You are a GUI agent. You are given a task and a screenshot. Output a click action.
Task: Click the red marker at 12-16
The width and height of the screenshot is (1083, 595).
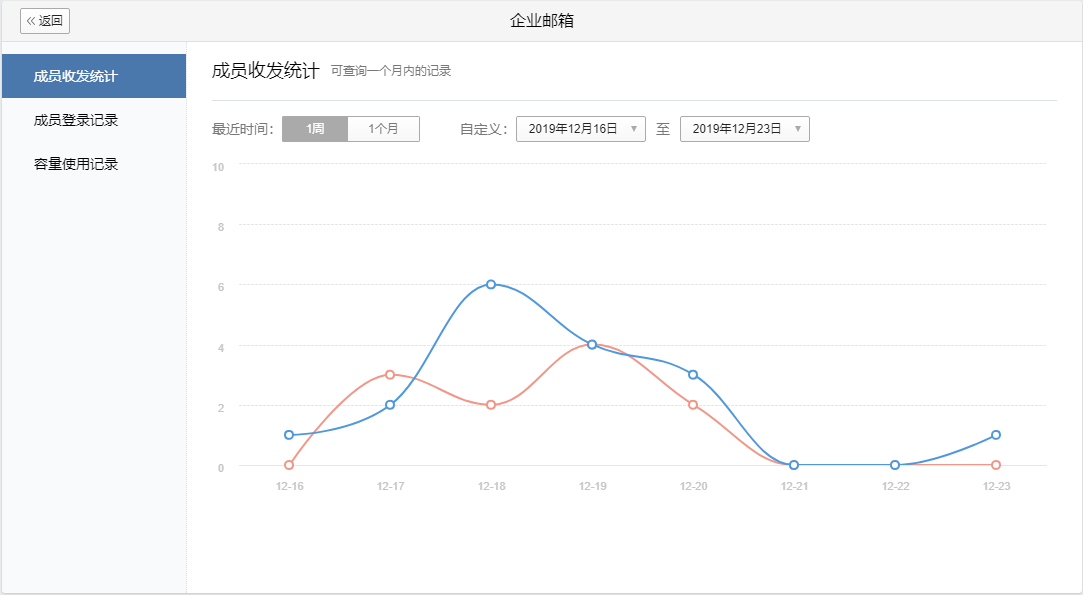(x=287, y=464)
